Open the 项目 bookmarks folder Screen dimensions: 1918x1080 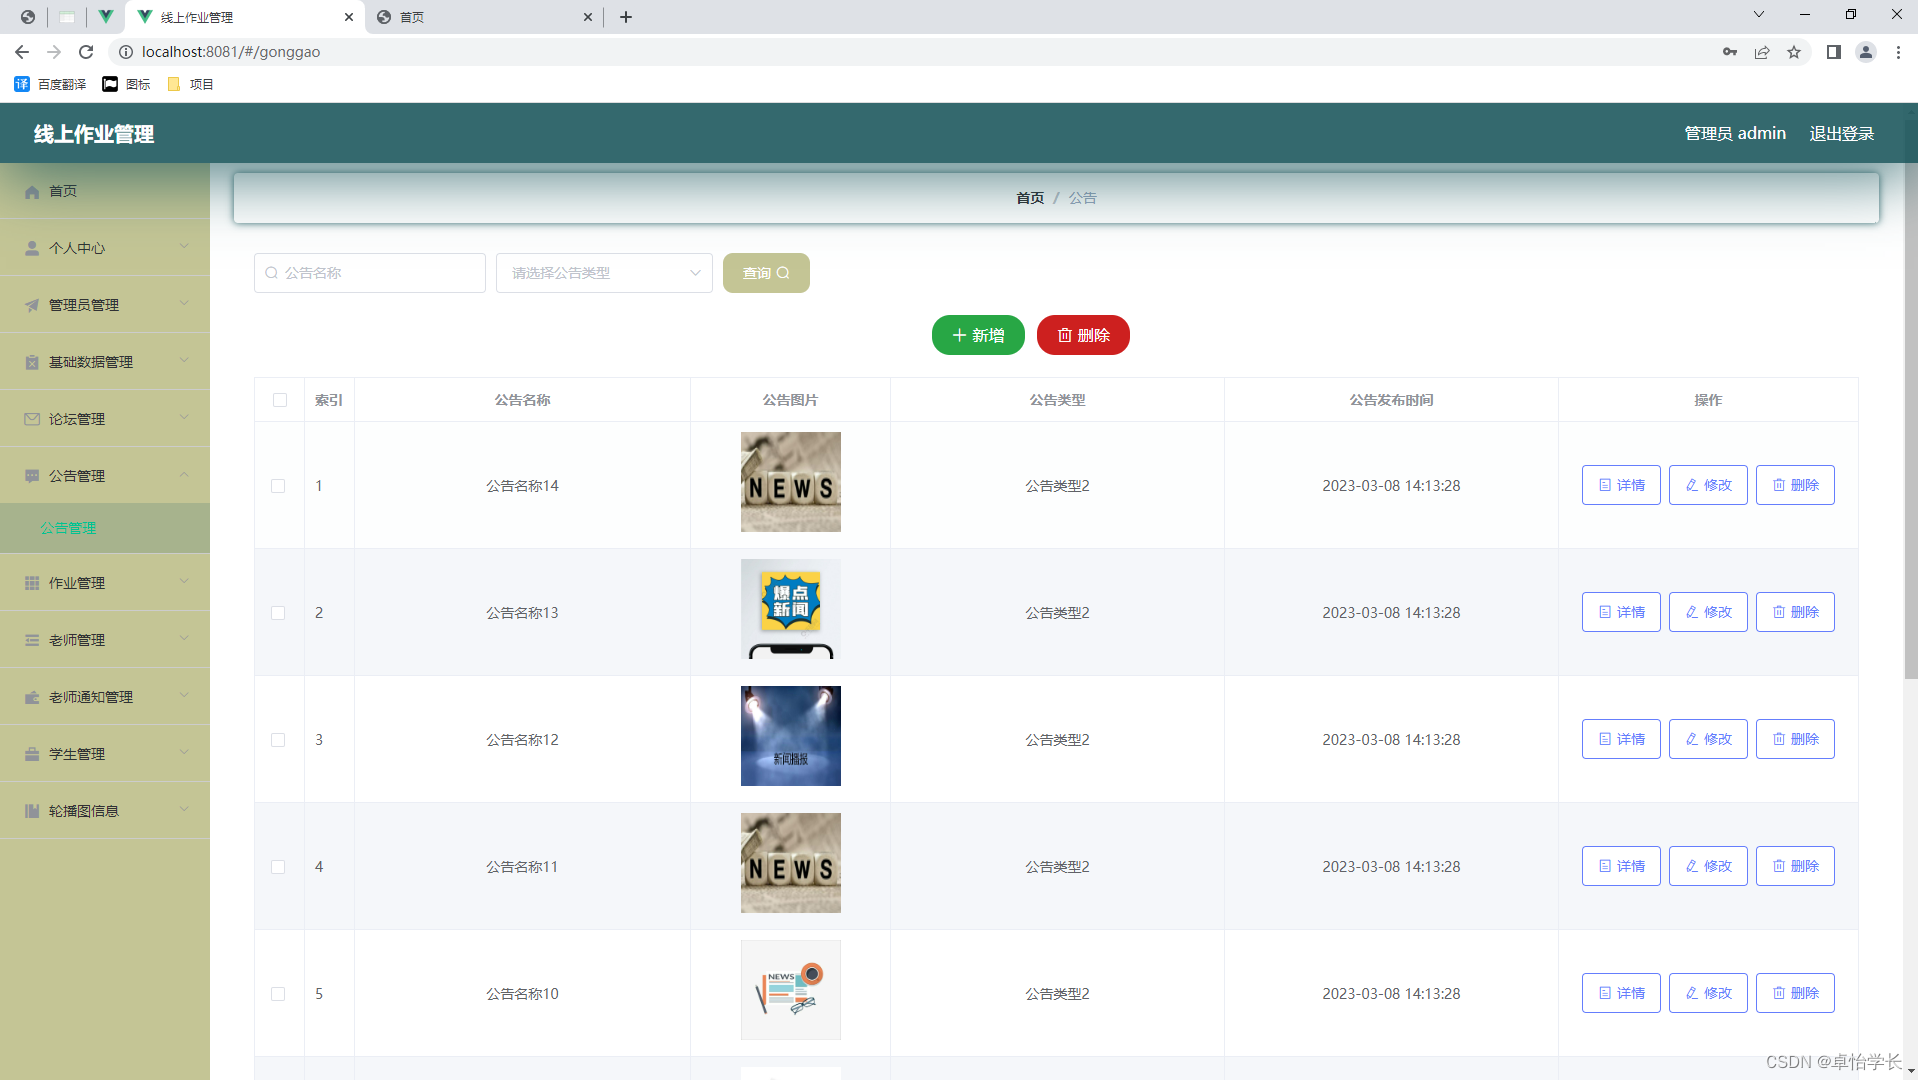pos(190,84)
